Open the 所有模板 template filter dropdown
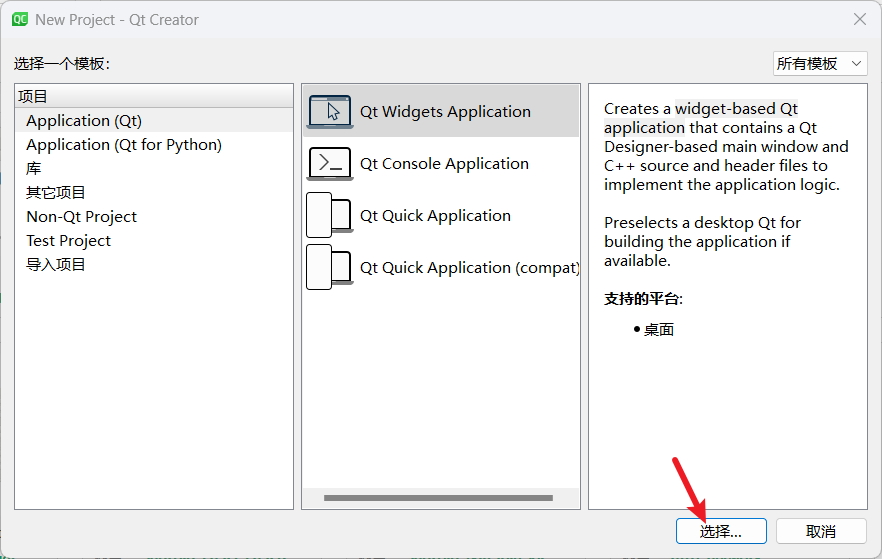The image size is (882, 559). (820, 64)
